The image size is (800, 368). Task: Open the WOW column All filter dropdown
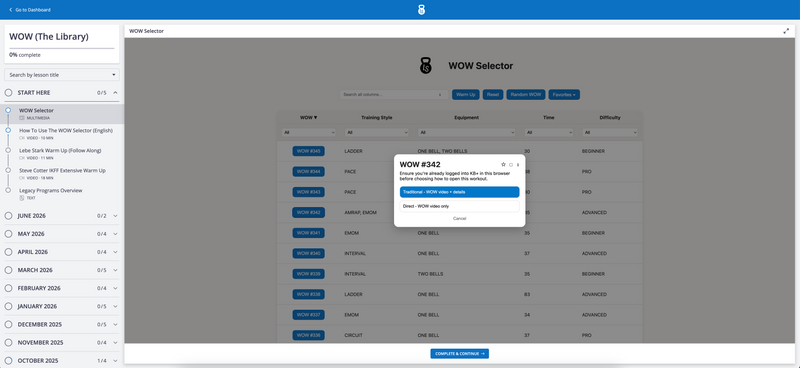[x=308, y=132]
